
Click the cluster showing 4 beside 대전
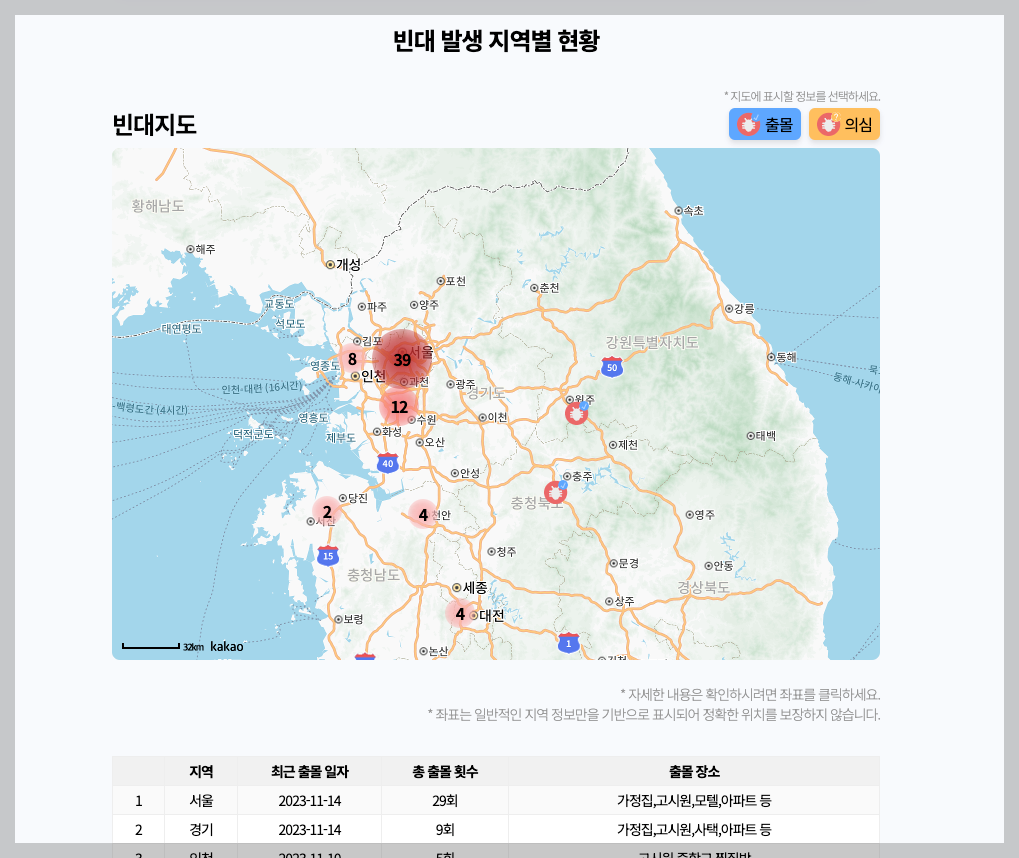pos(460,614)
